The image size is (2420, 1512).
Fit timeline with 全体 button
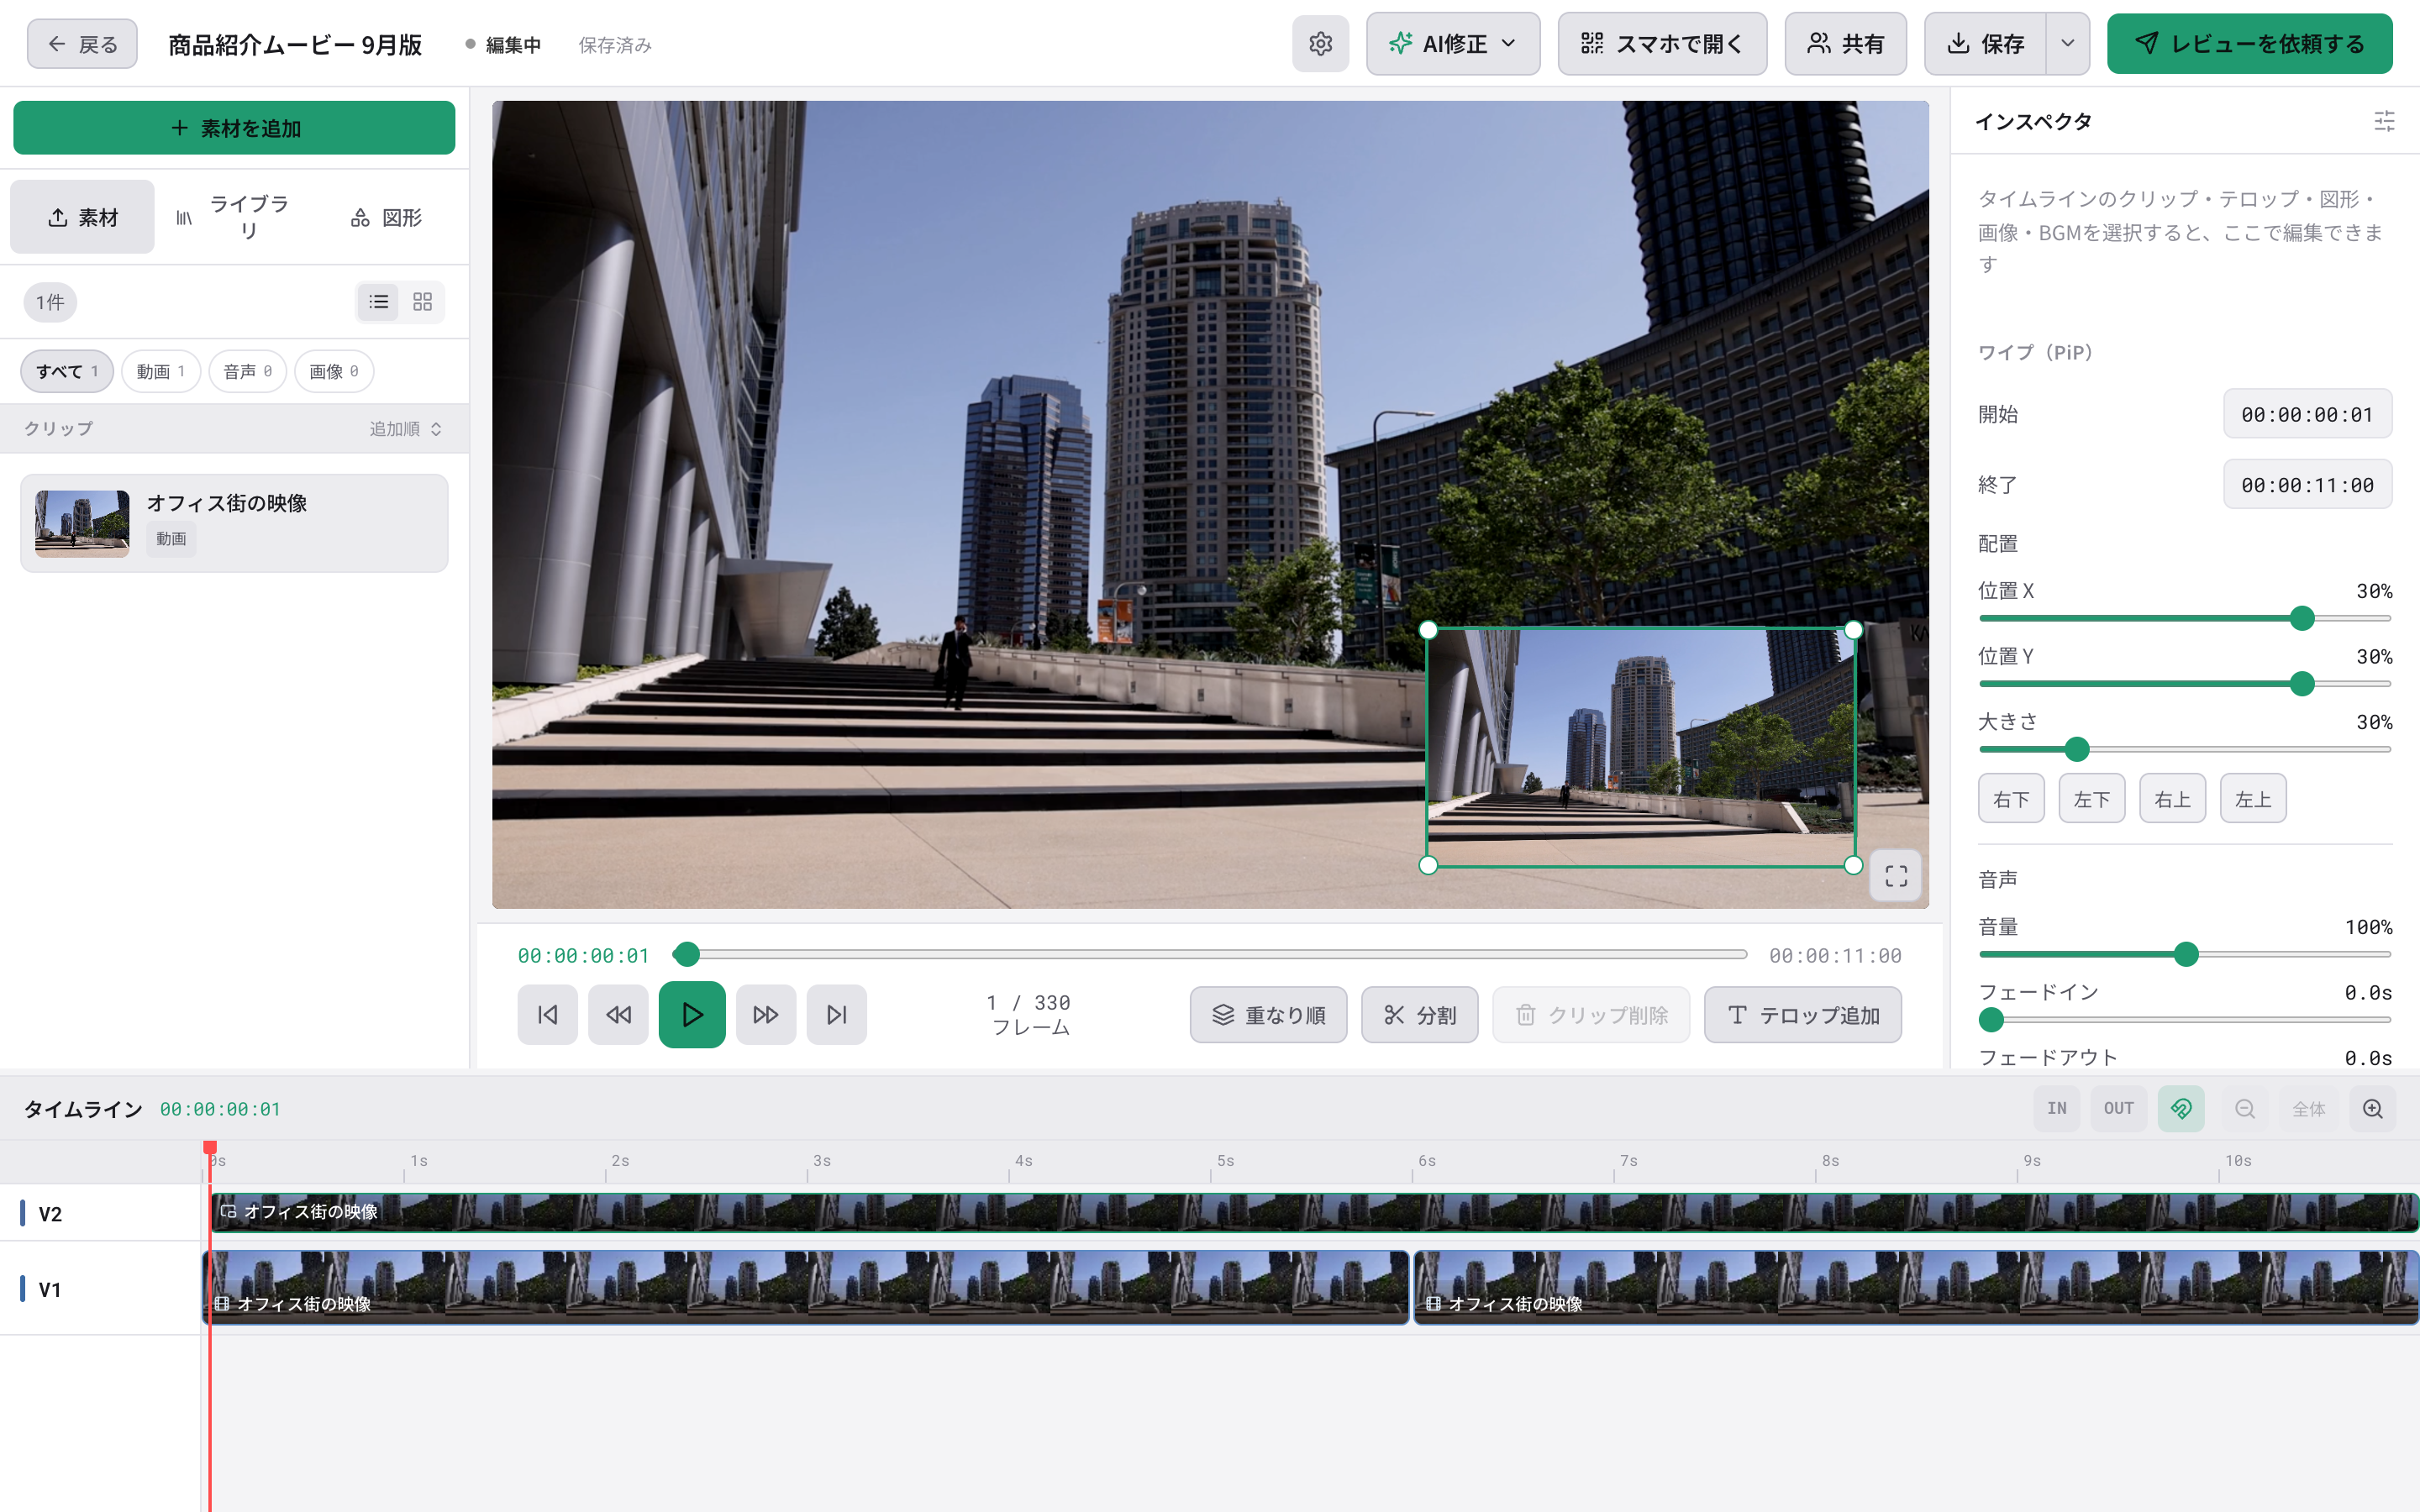[x=2309, y=1109]
